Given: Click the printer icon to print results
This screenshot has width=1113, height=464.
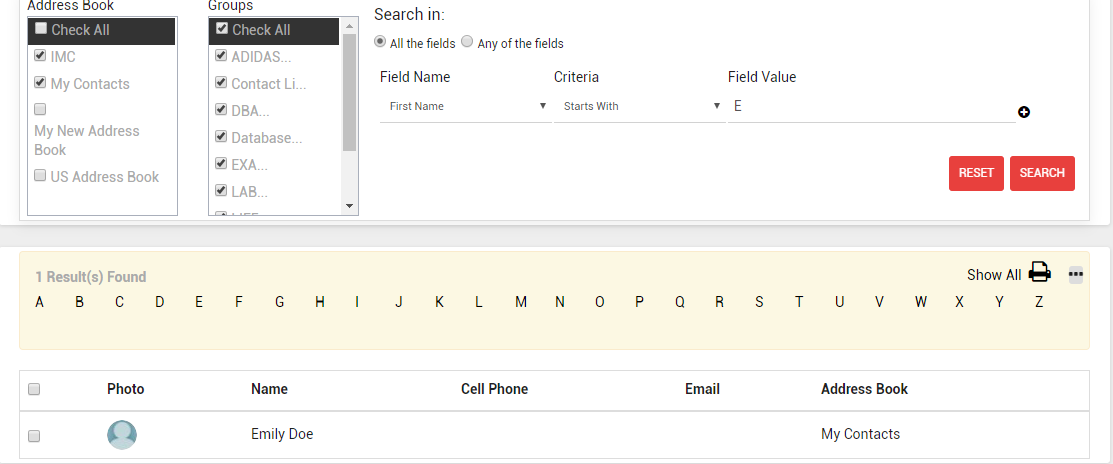Looking at the screenshot, I should pyautogui.click(x=1040, y=272).
